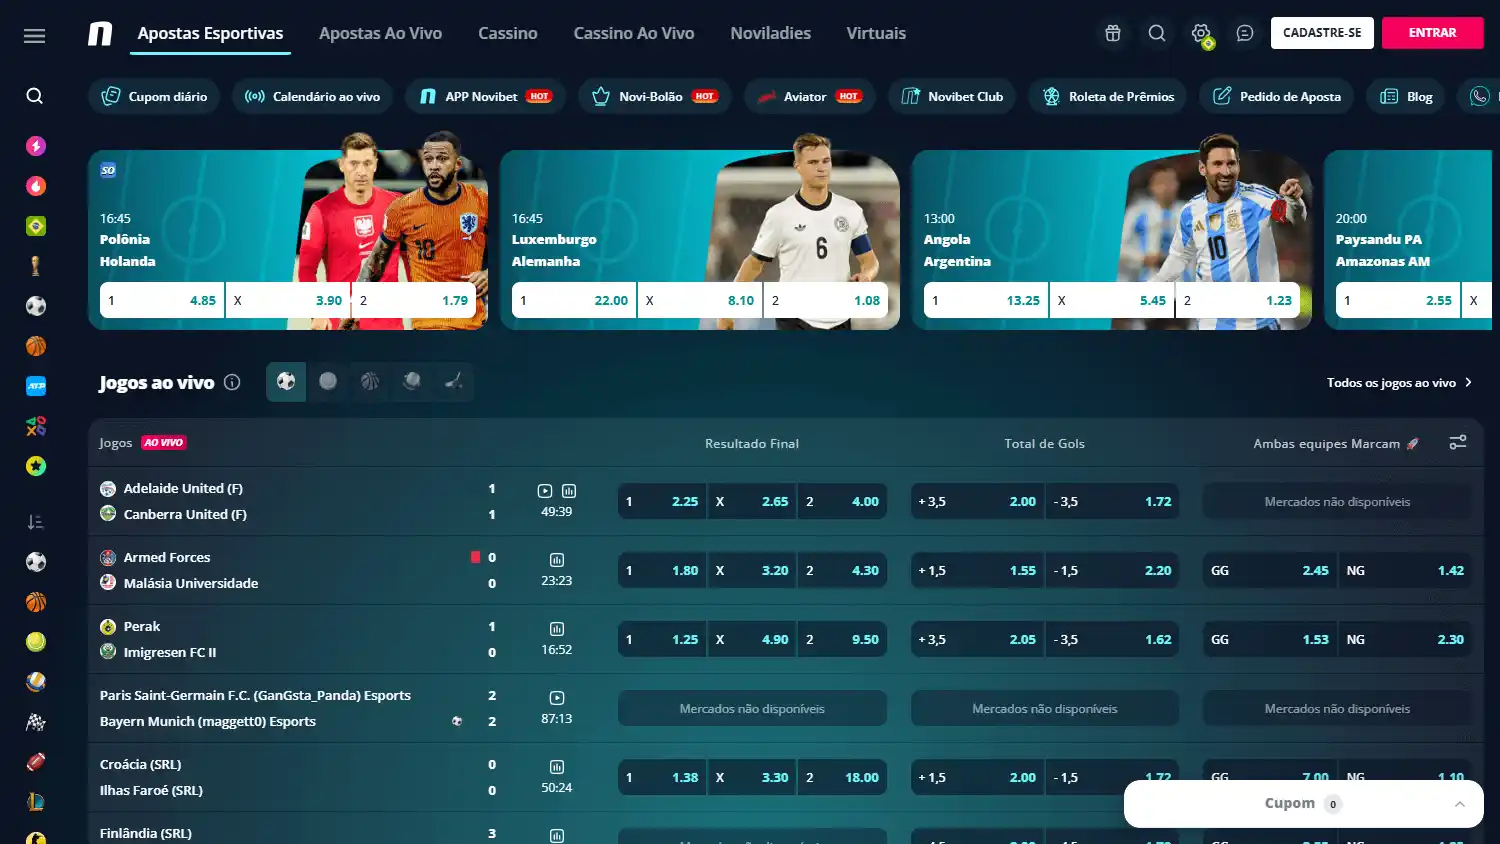Image resolution: width=1500 pixels, height=844 pixels.
Task: Open the hamburger menu
Action: 35,36
